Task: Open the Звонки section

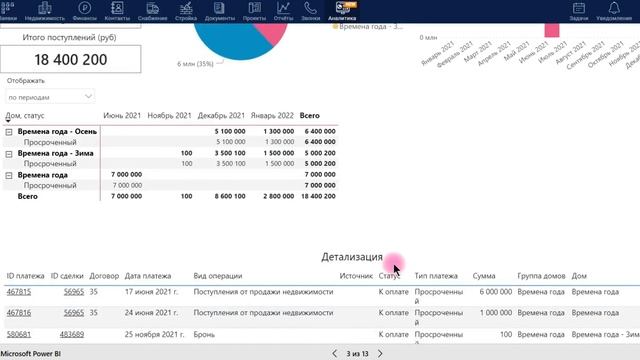Action: click(x=310, y=11)
